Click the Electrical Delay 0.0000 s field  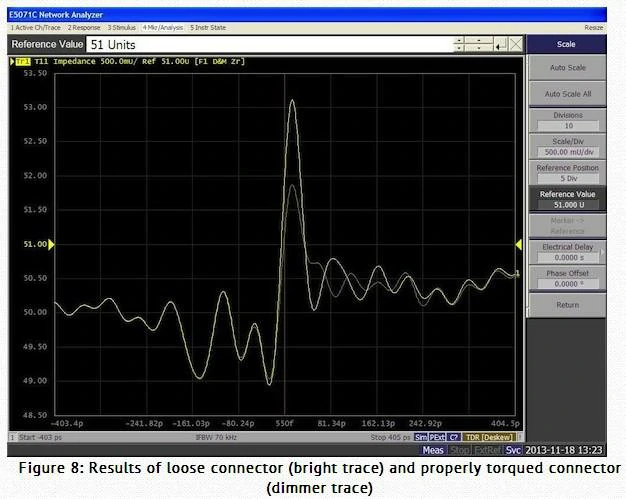569,257
